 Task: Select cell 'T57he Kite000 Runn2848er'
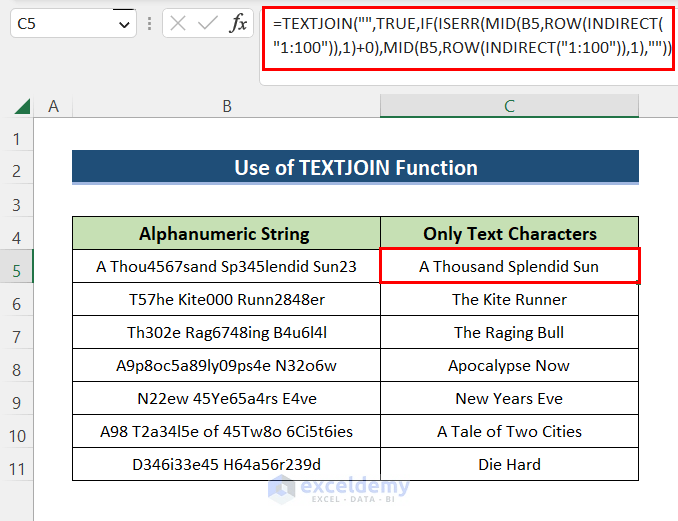[227, 299]
